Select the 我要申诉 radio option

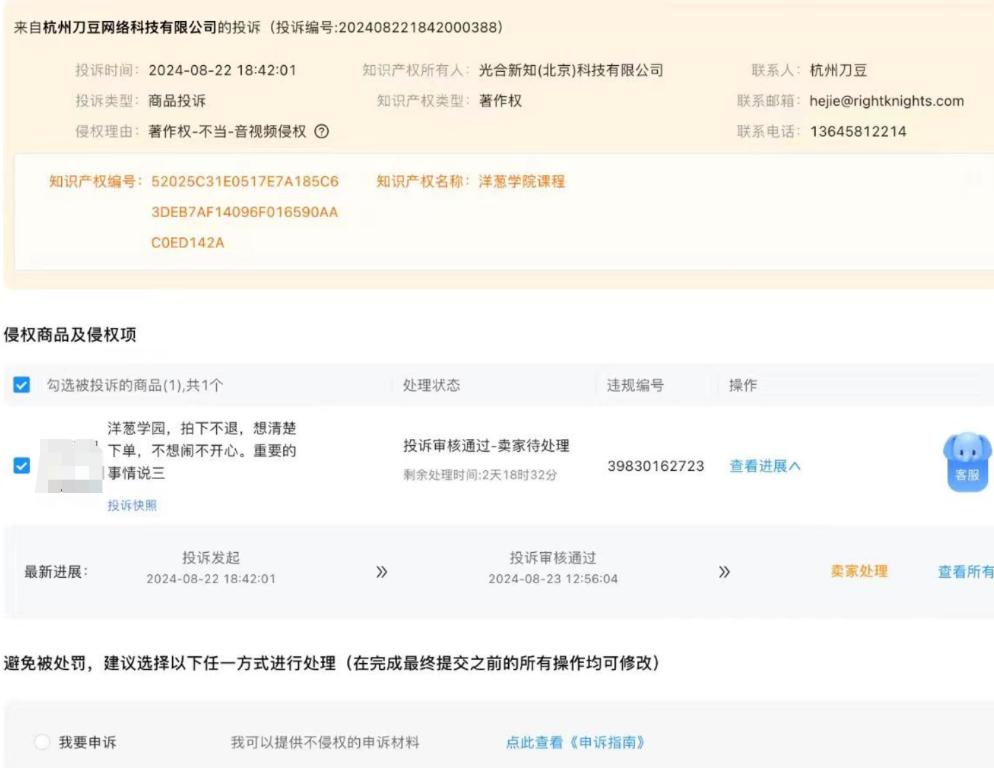point(41,742)
